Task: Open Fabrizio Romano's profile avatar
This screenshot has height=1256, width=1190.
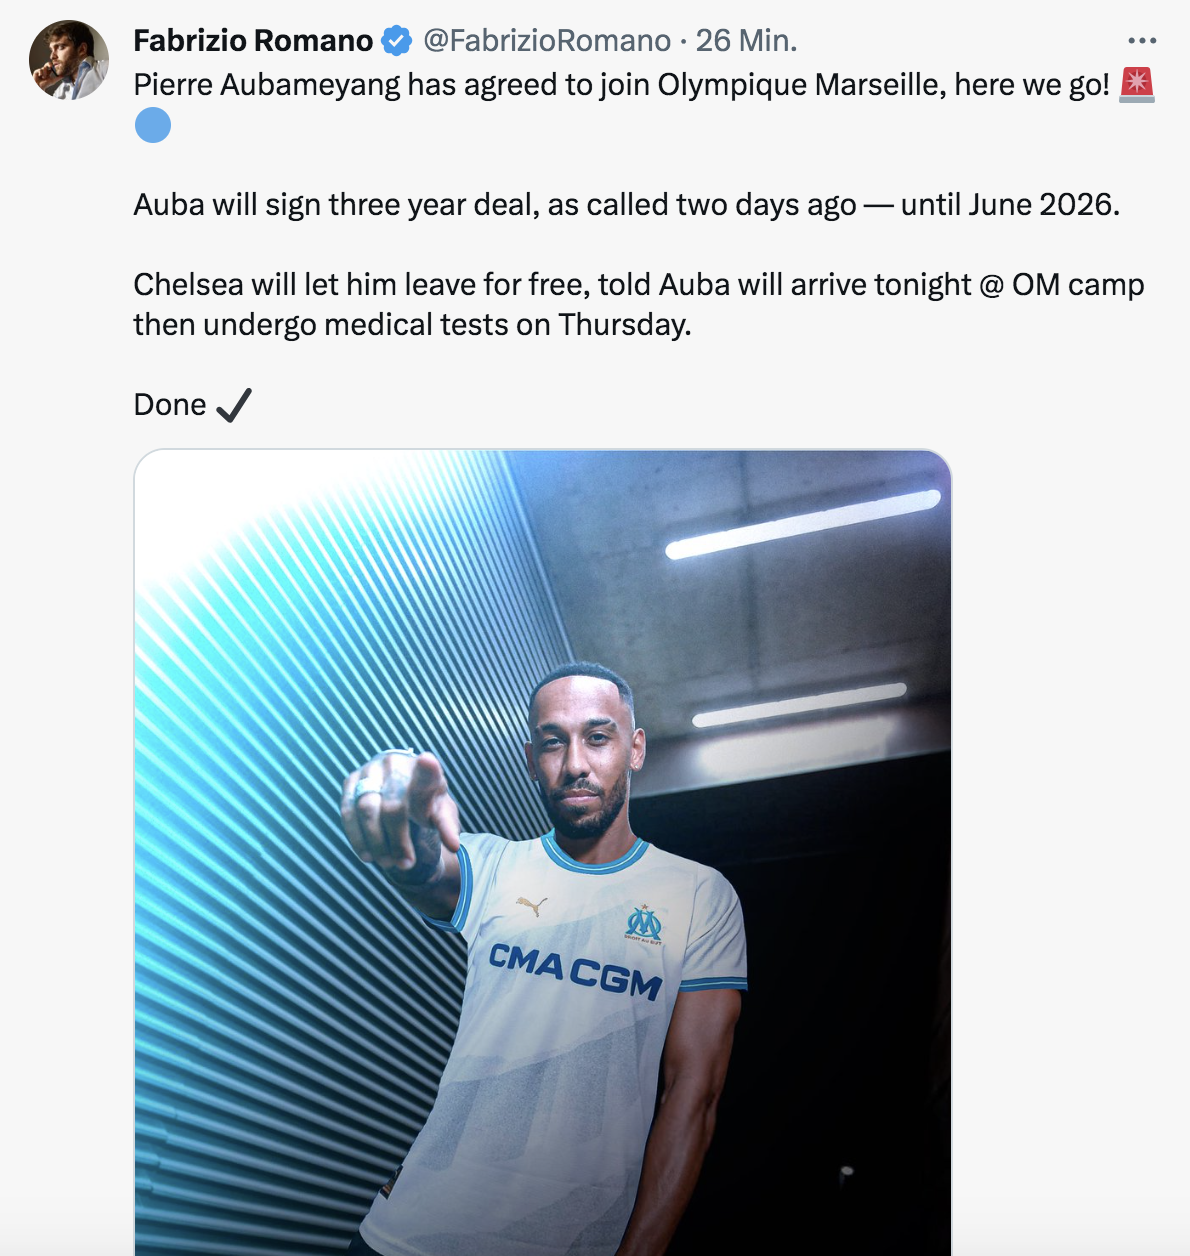Action: [x=69, y=60]
